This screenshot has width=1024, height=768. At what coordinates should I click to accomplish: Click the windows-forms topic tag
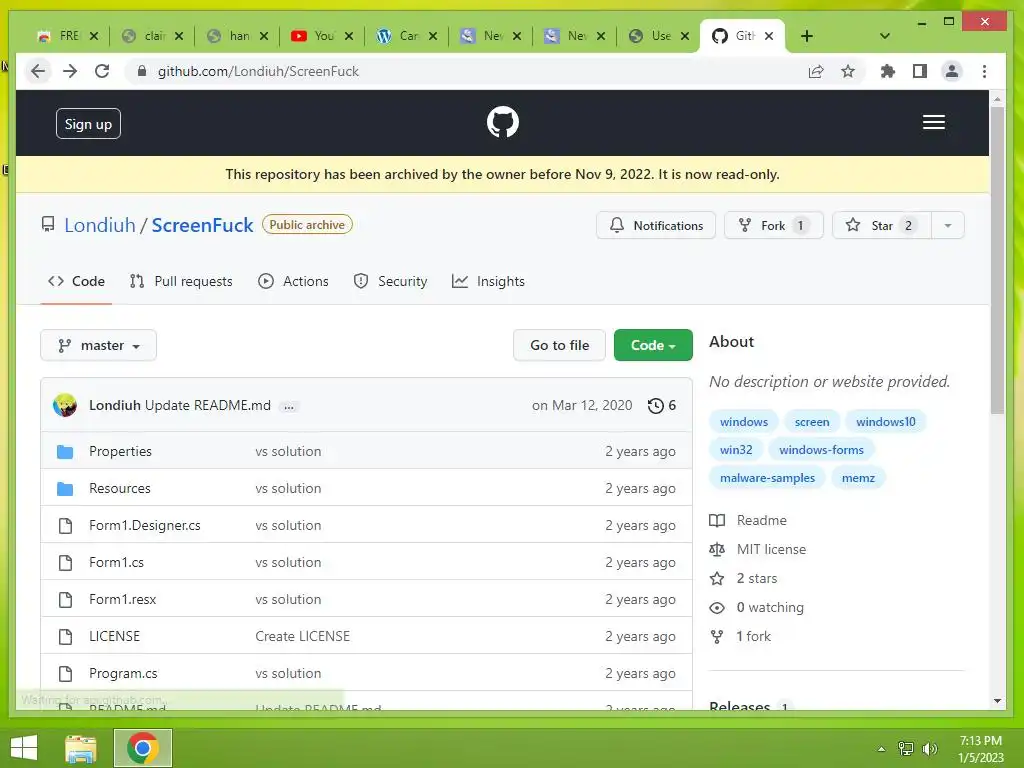(821, 450)
